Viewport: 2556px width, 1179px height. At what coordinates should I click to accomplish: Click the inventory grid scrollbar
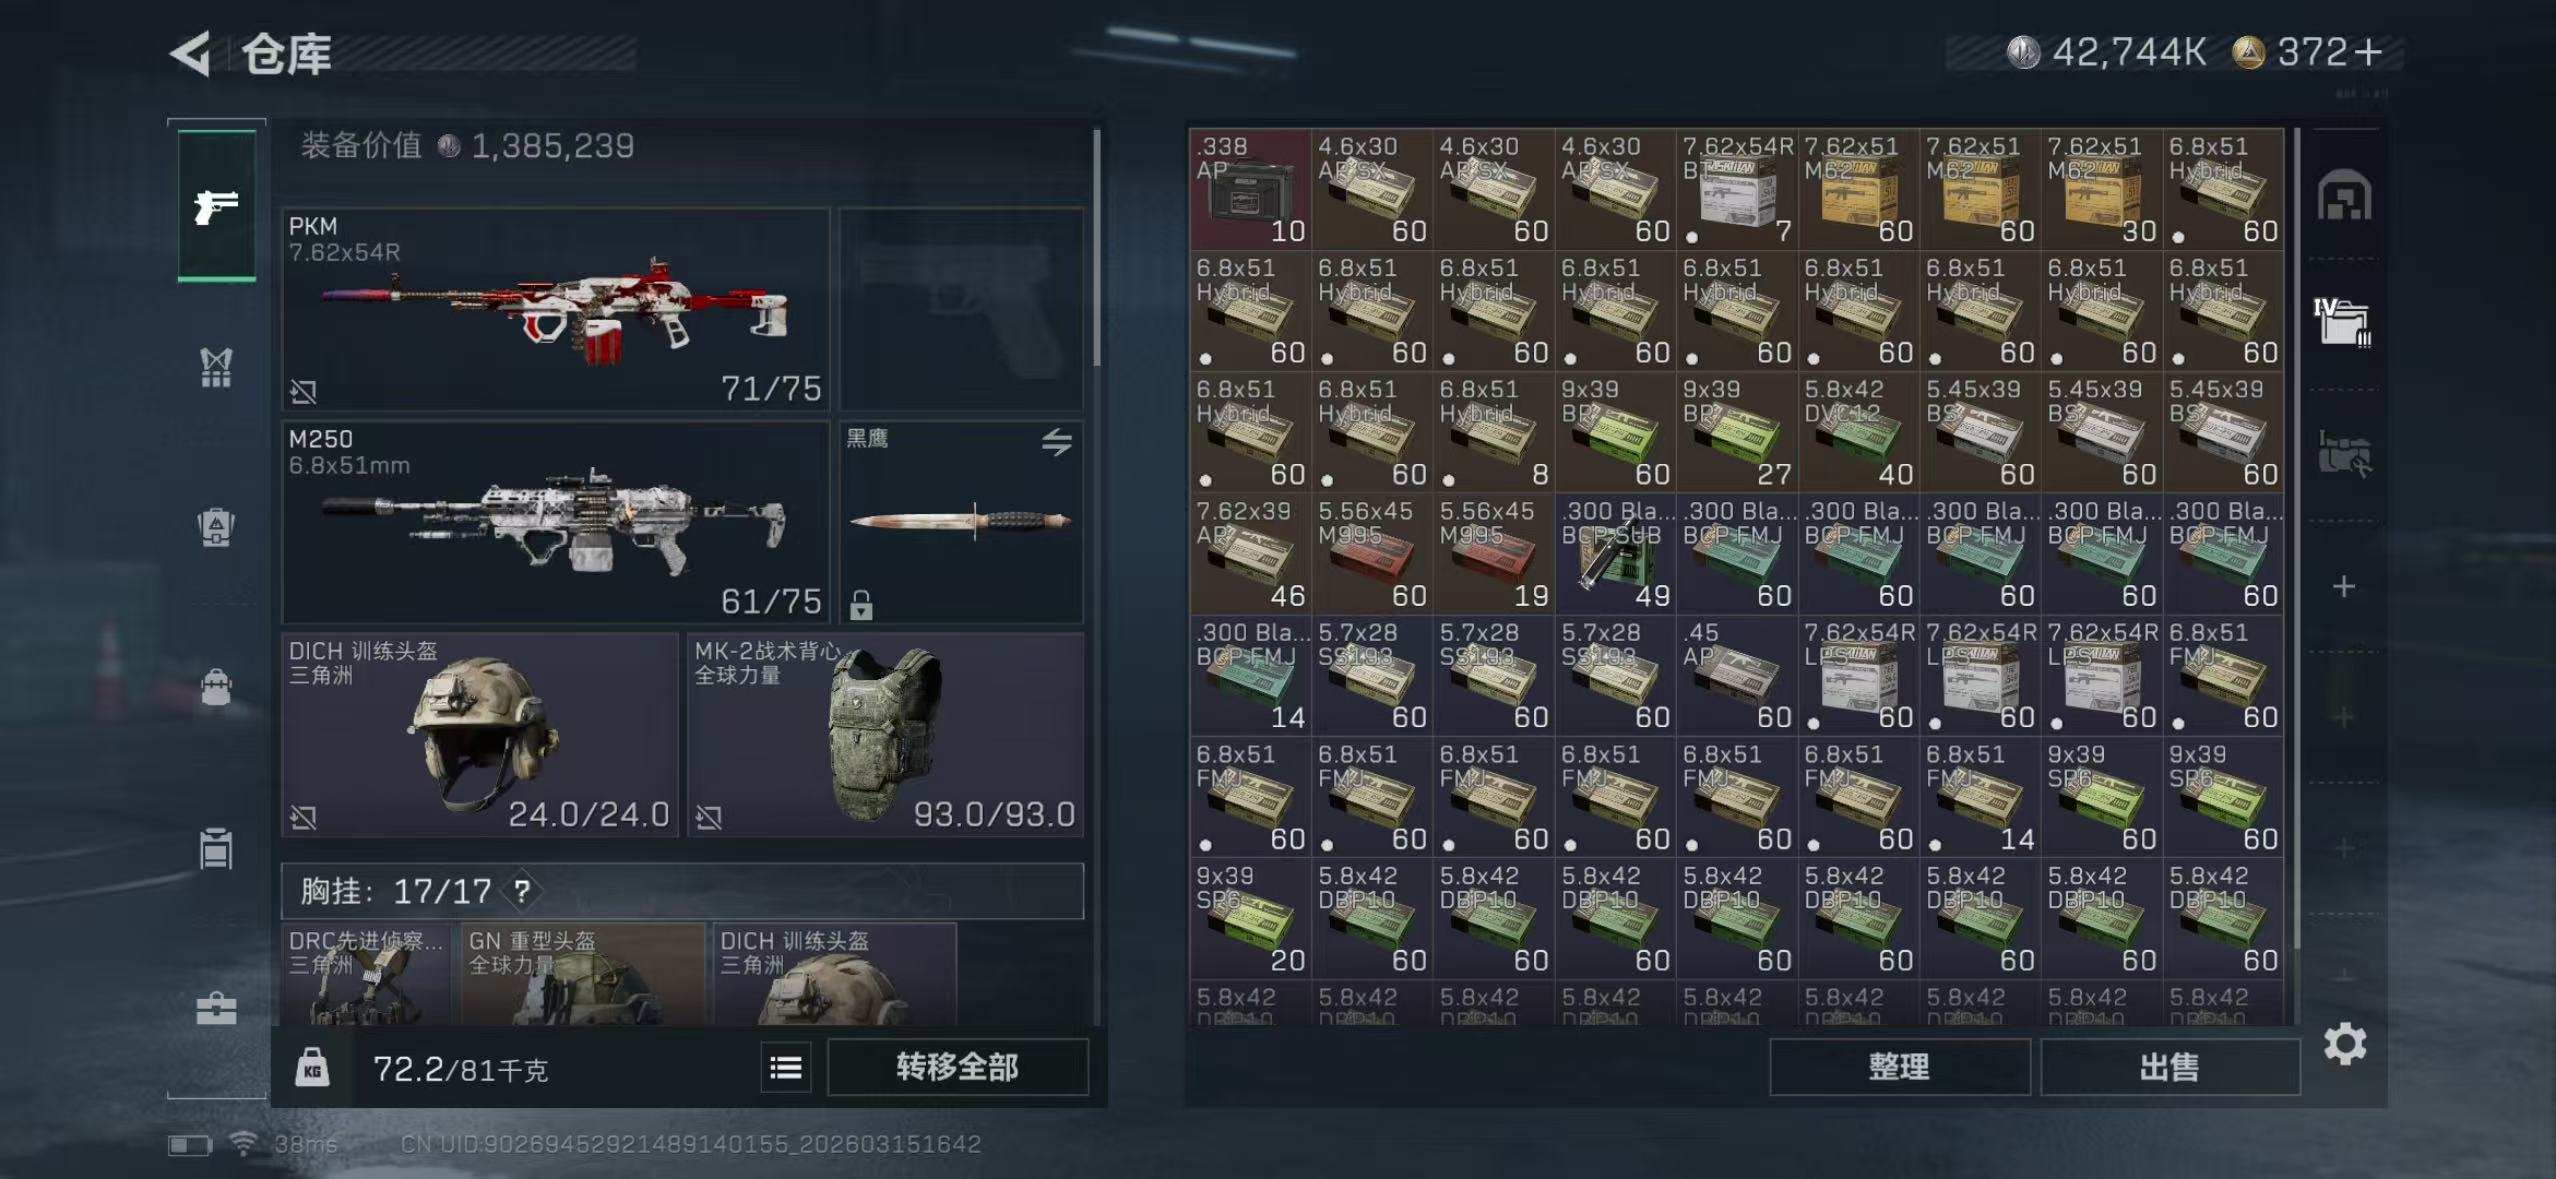point(2297,540)
